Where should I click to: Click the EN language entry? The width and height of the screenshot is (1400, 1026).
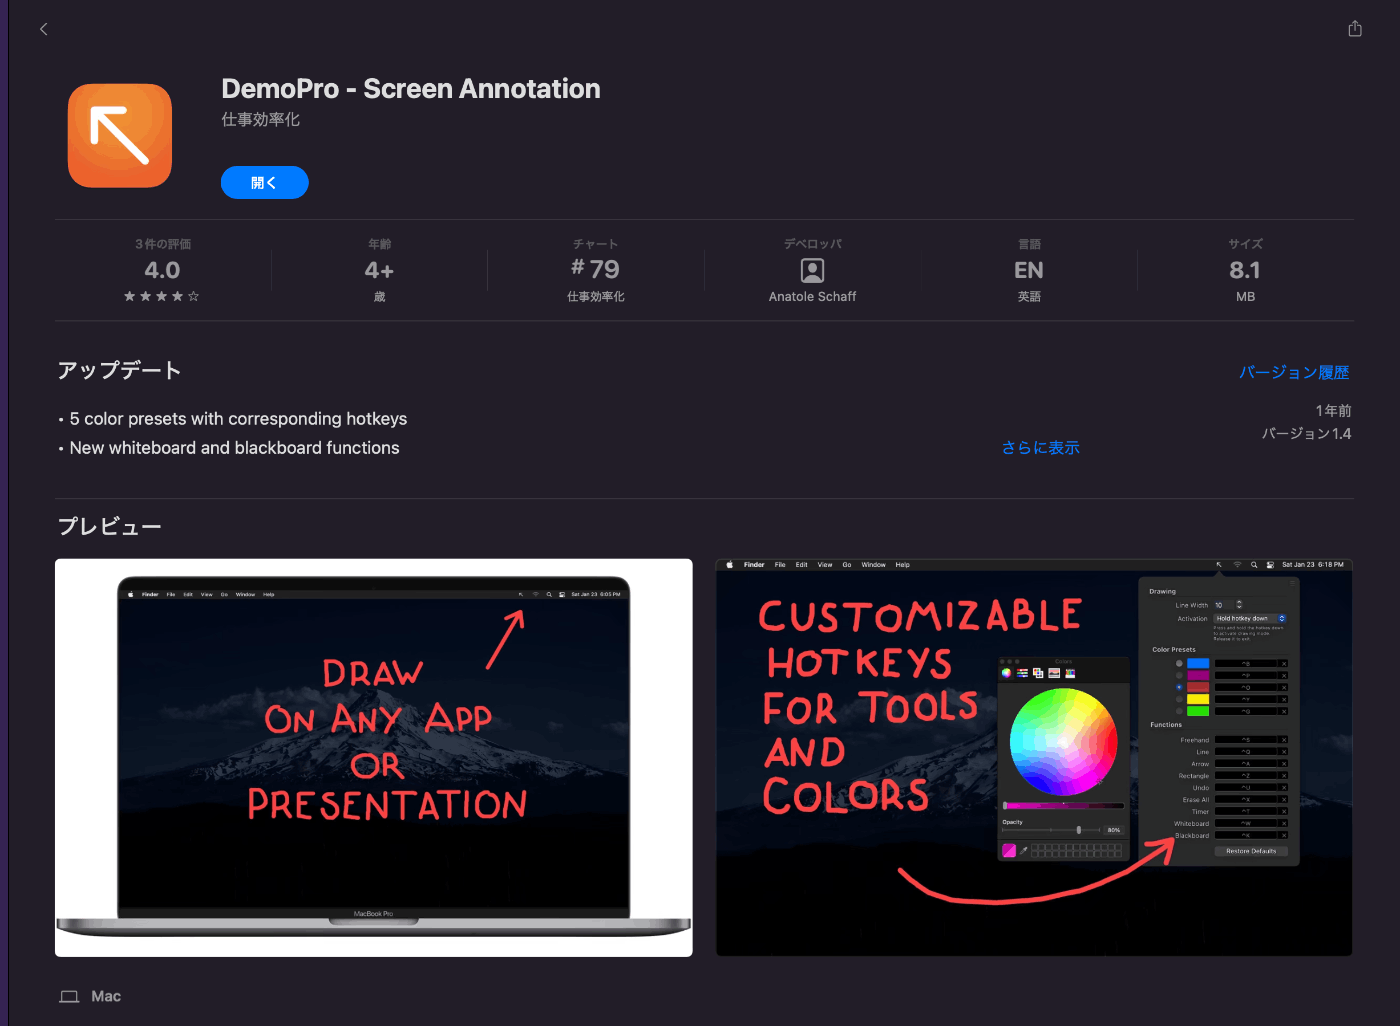(x=1029, y=270)
